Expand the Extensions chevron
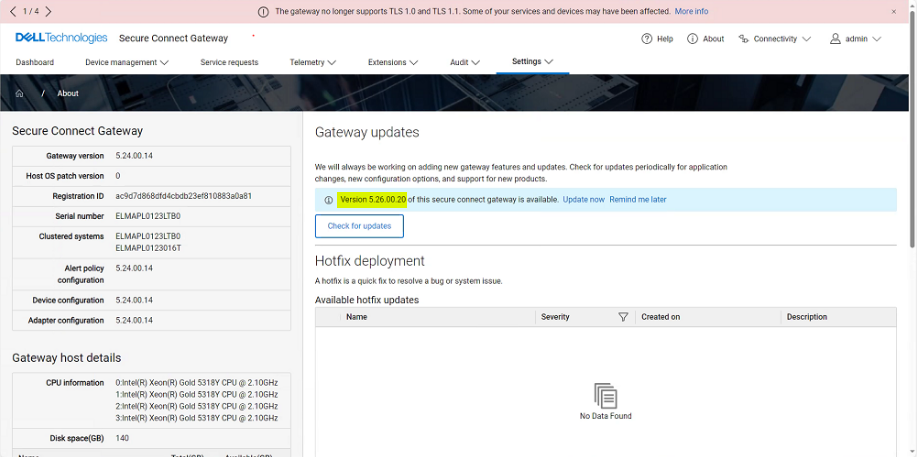The height and width of the screenshot is (457, 917). (413, 62)
